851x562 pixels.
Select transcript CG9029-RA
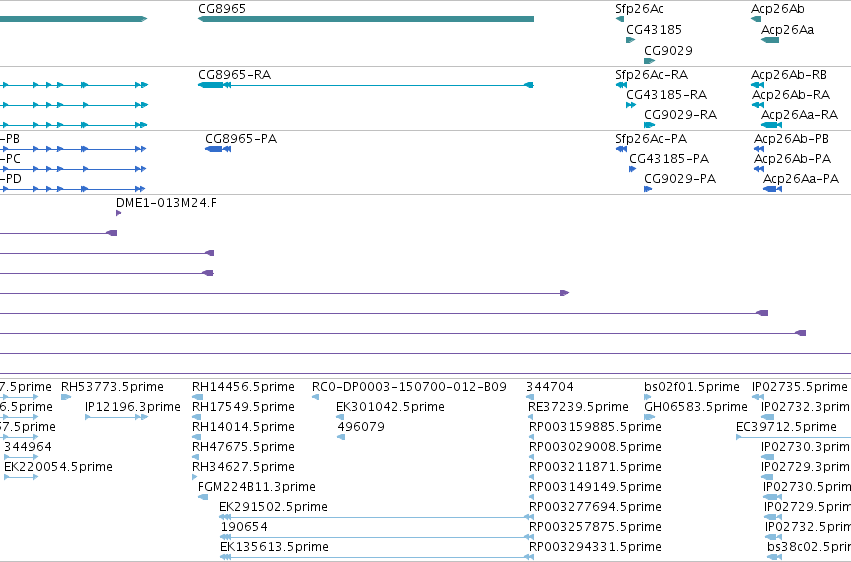tap(649, 125)
